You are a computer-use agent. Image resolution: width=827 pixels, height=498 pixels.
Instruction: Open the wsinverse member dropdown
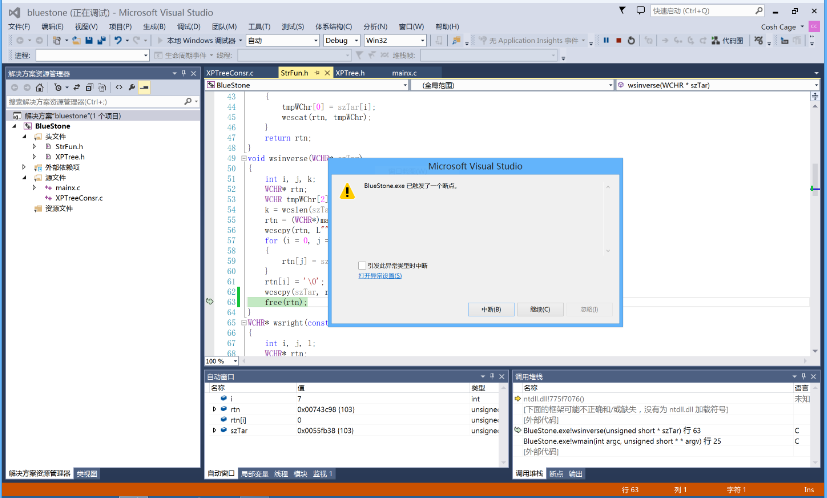click(717, 85)
